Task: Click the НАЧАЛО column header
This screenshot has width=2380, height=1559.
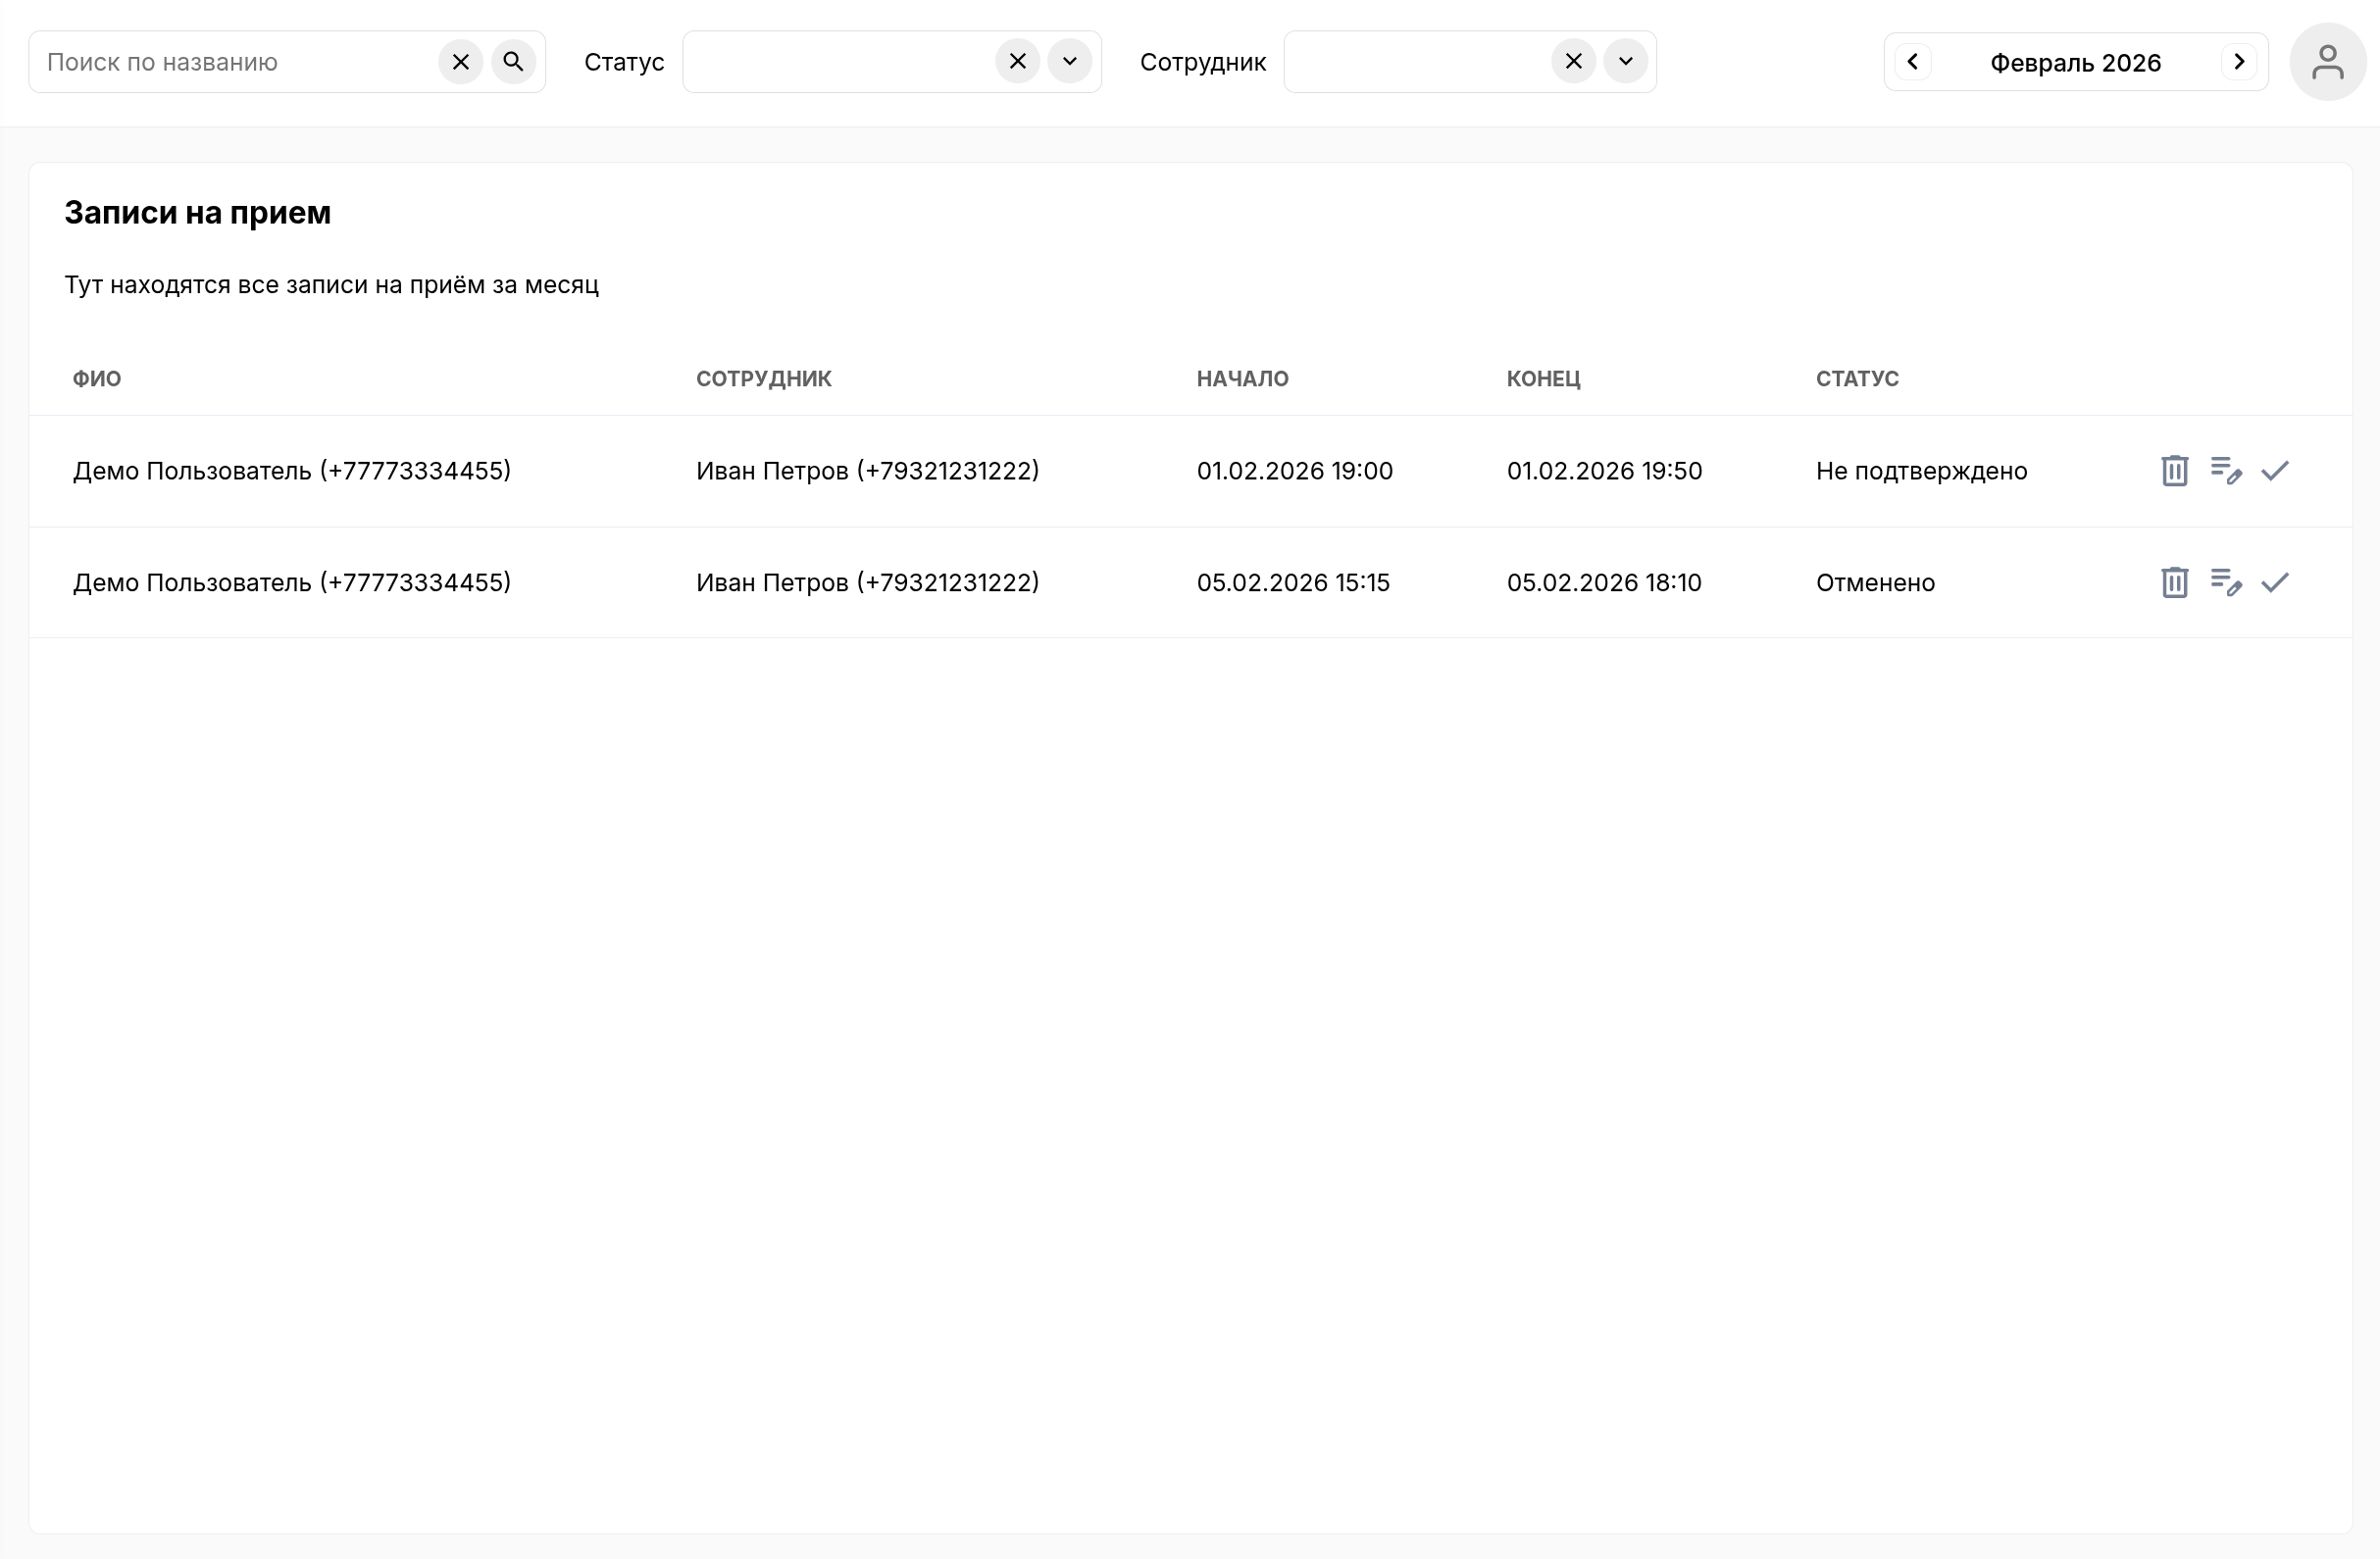Action: [1242, 379]
